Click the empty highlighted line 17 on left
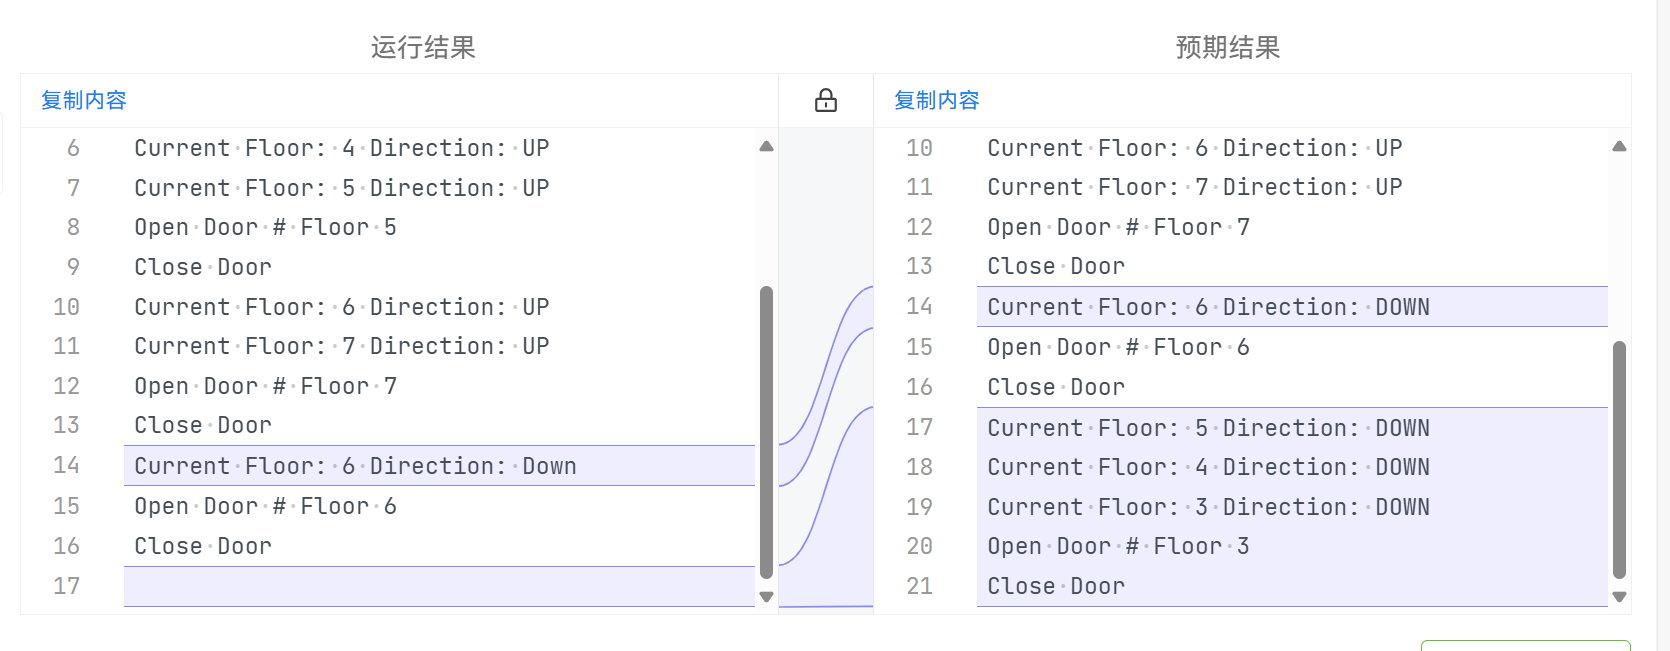The image size is (1670, 651). pos(438,586)
